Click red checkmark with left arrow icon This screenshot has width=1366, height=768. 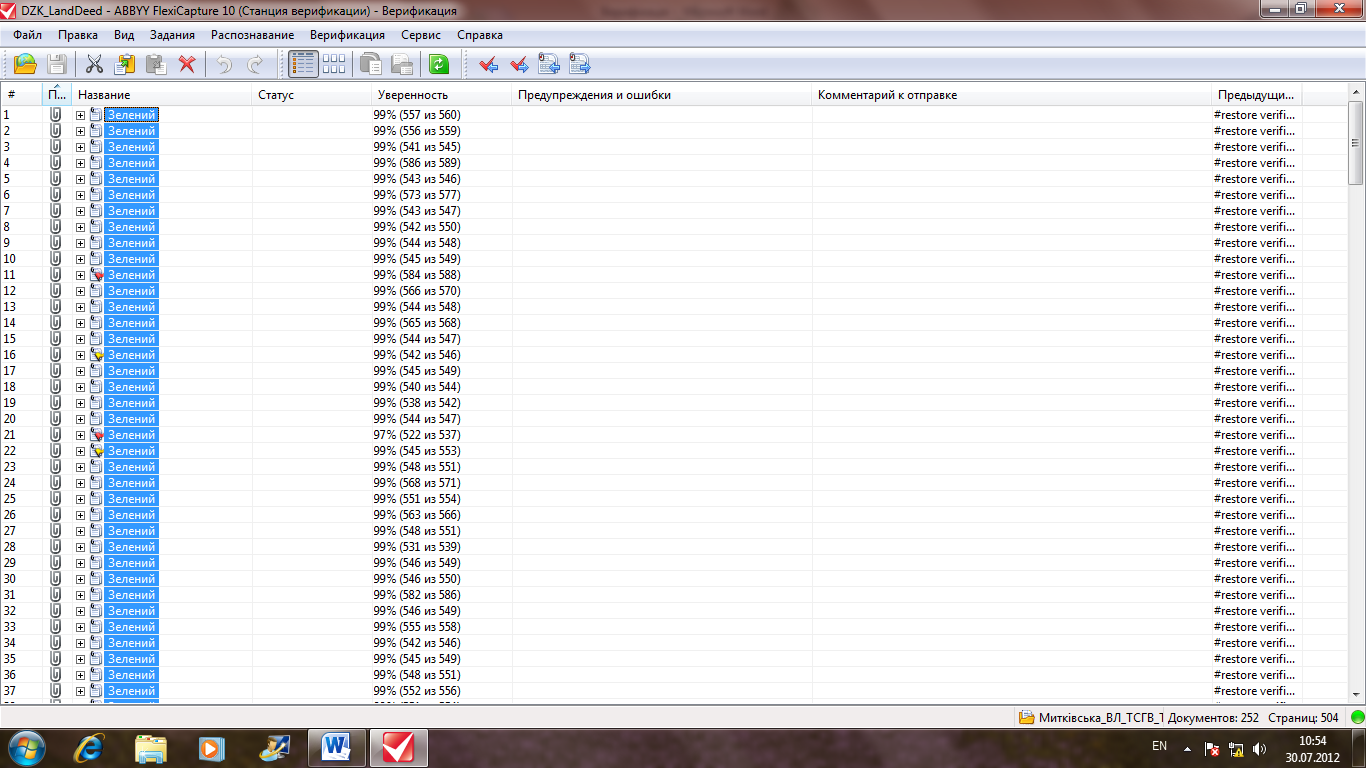(x=488, y=64)
